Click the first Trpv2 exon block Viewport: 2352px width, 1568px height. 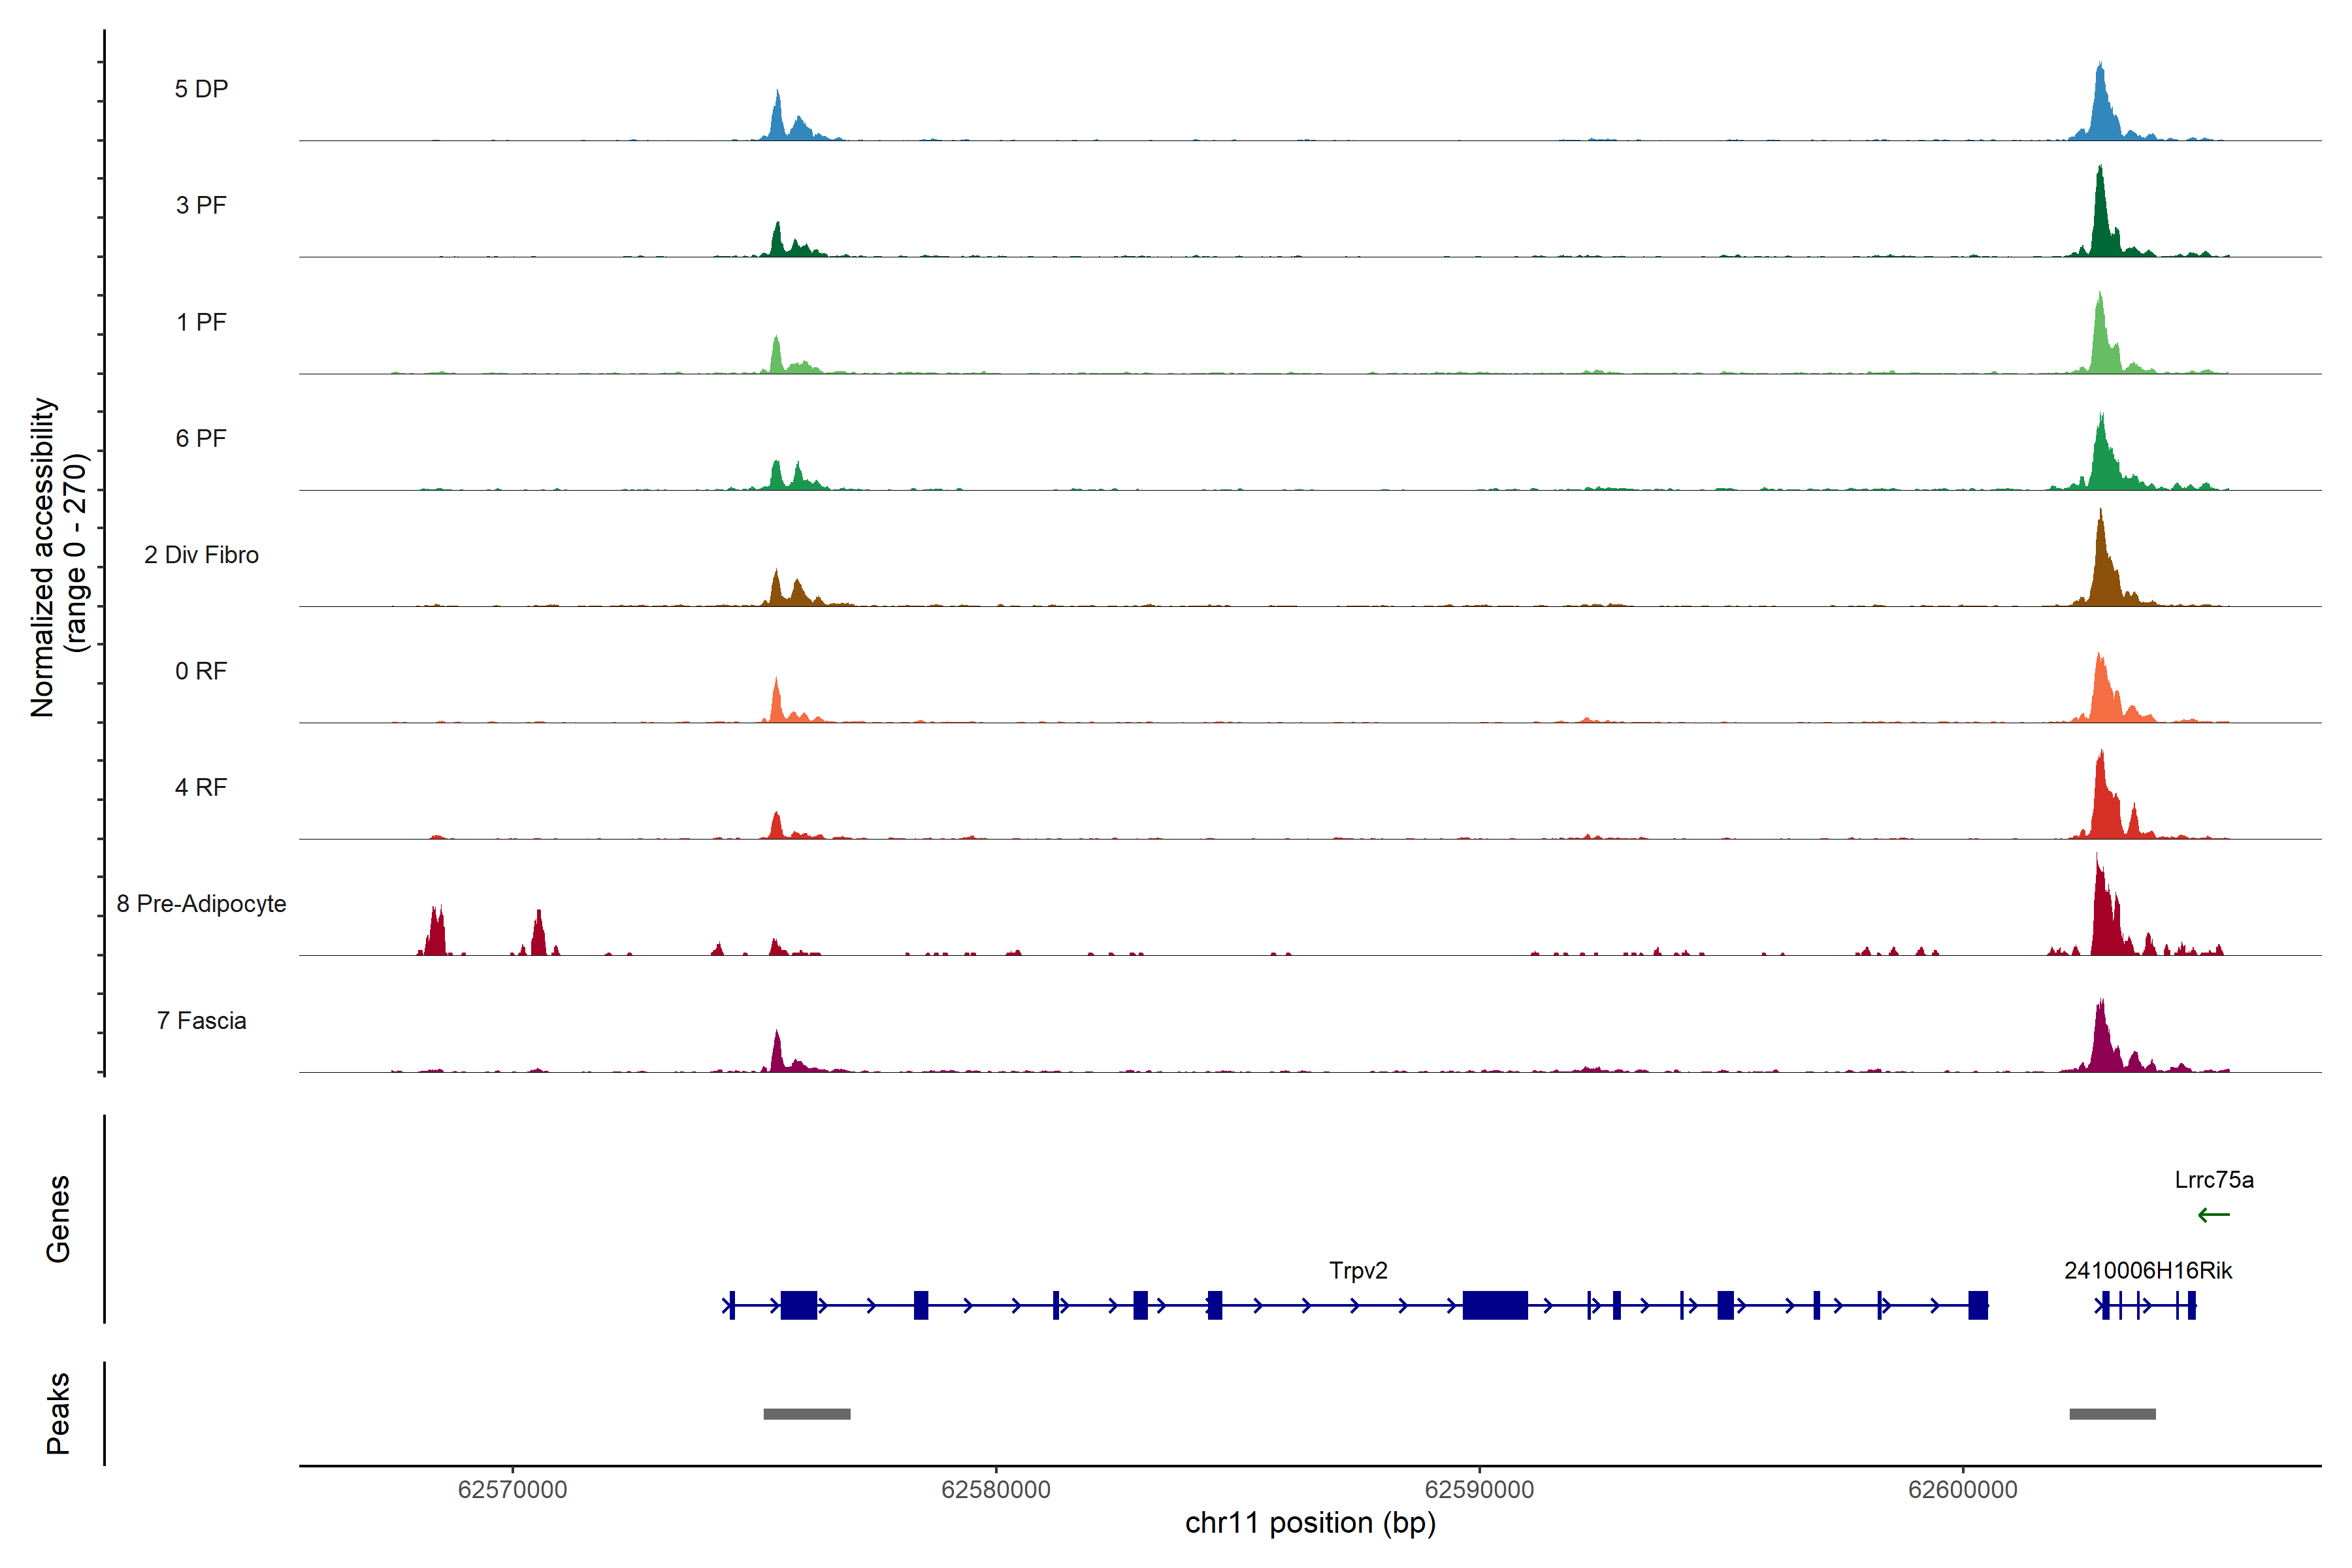(798, 1305)
